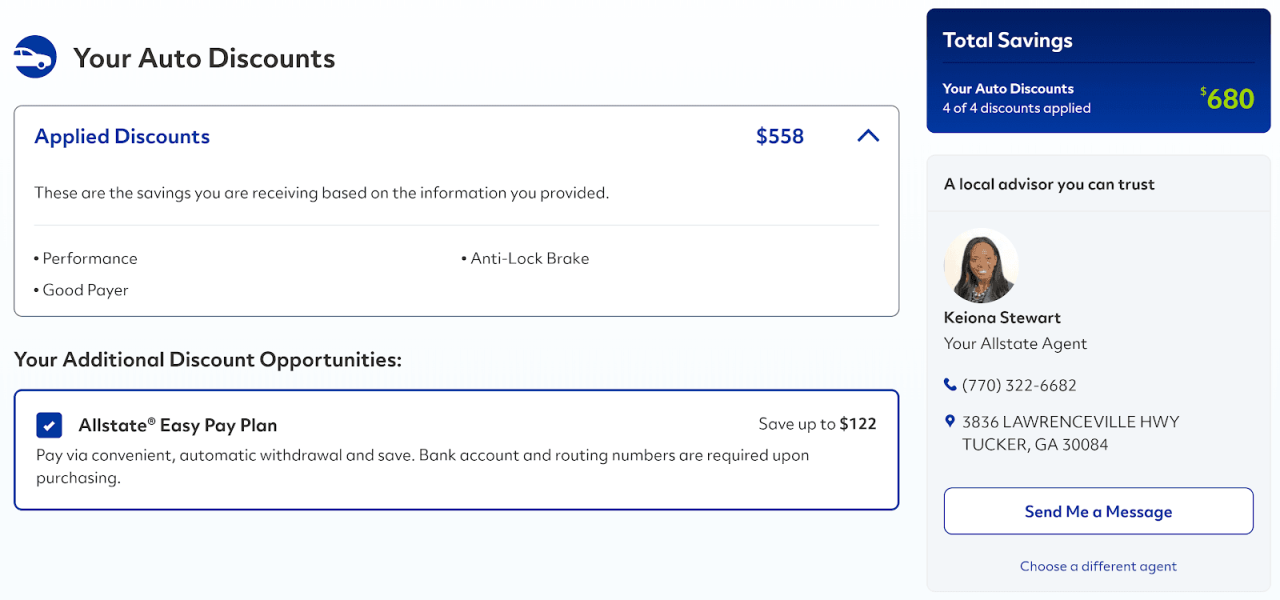Expand the Total Savings summary panel

pos(1097,70)
